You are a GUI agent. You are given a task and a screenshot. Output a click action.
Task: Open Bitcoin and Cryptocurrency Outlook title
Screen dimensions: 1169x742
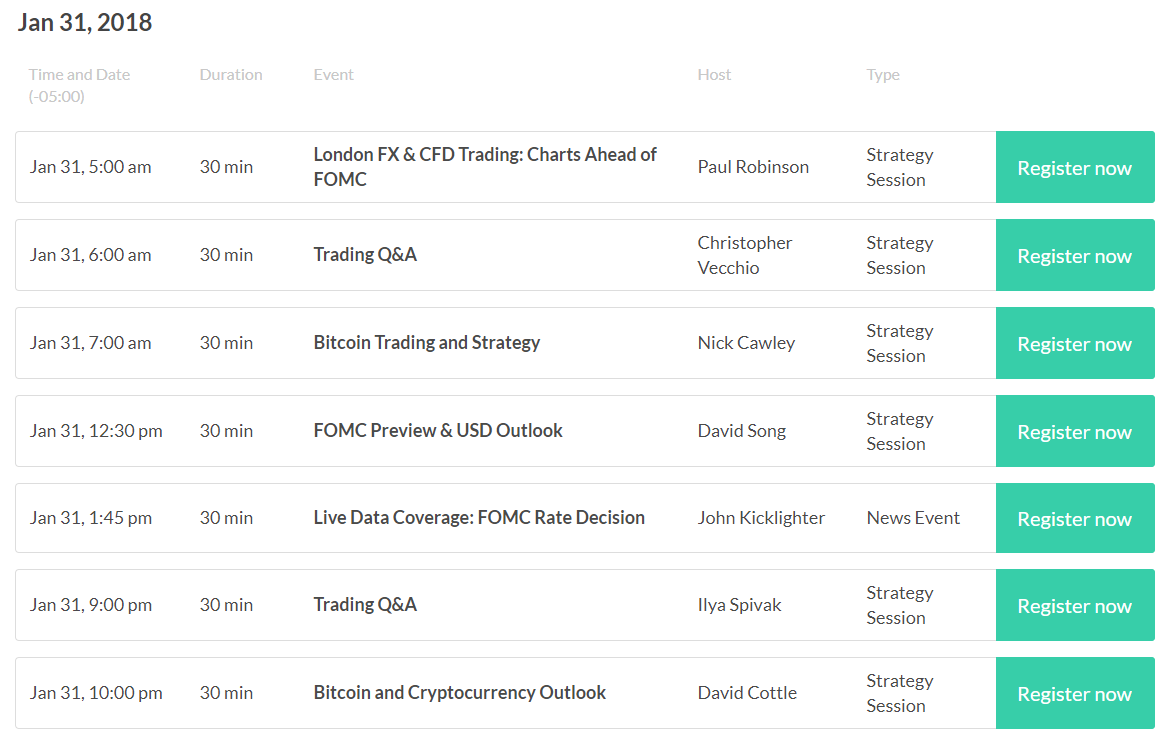click(459, 693)
